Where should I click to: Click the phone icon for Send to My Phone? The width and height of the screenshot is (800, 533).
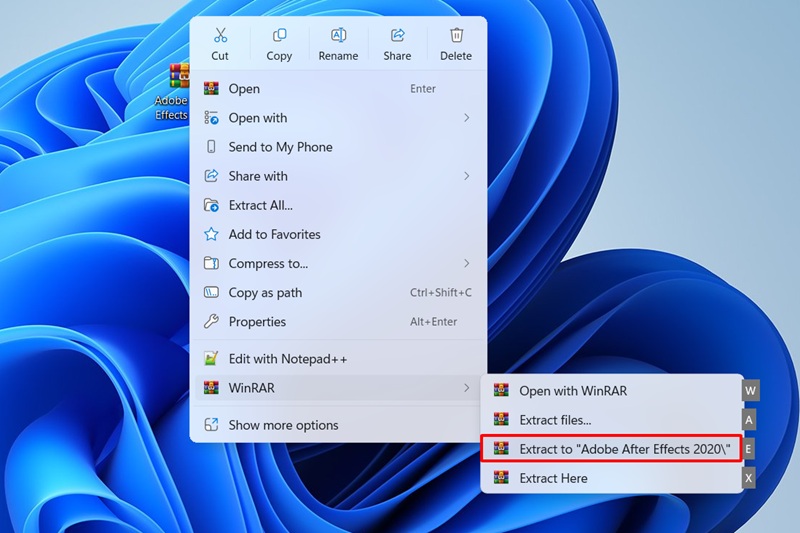point(211,147)
